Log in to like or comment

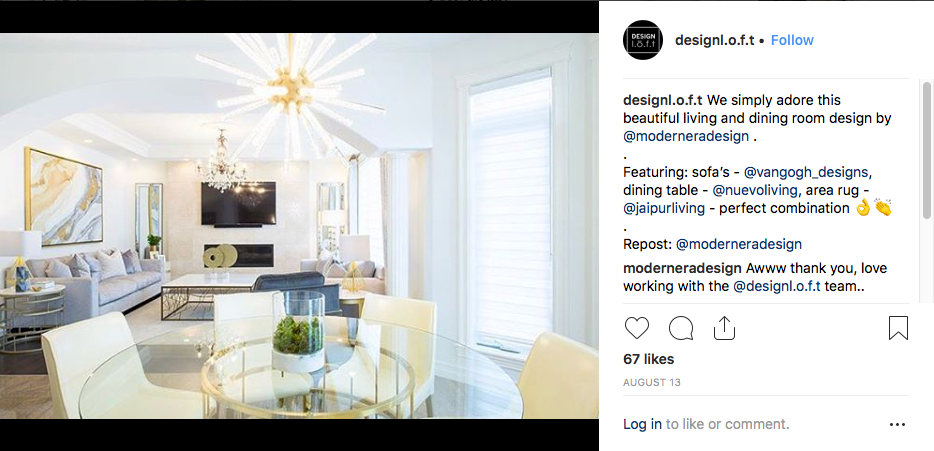tap(642, 424)
